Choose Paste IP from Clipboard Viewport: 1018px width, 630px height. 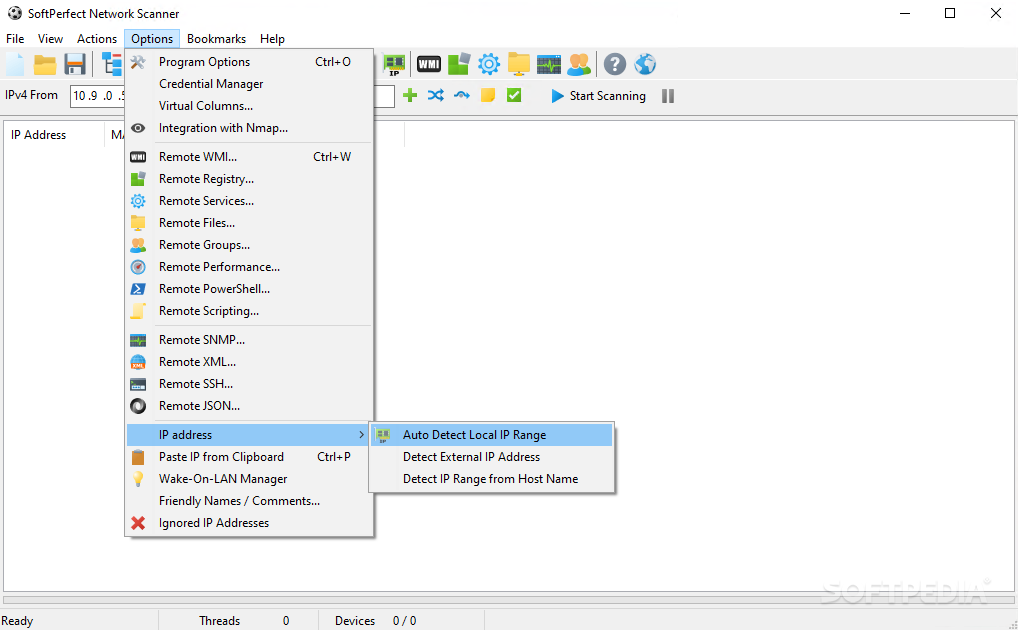click(x=250, y=457)
